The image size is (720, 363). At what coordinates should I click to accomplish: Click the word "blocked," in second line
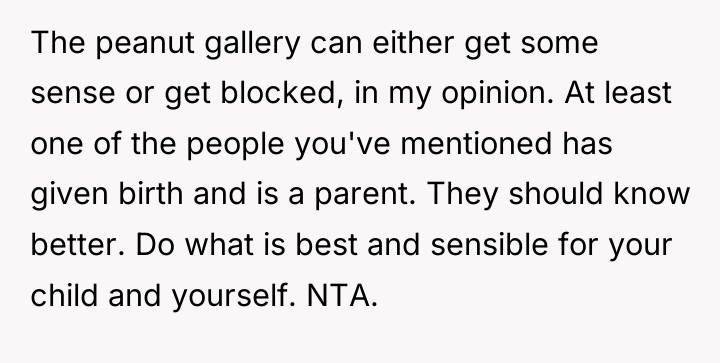[281, 93]
